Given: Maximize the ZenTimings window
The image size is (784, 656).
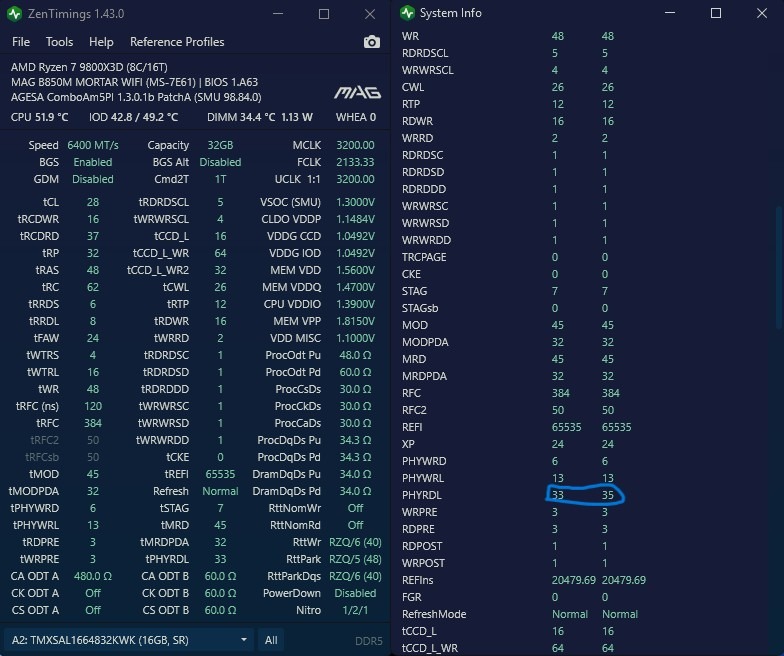Looking at the screenshot, I should point(324,14).
